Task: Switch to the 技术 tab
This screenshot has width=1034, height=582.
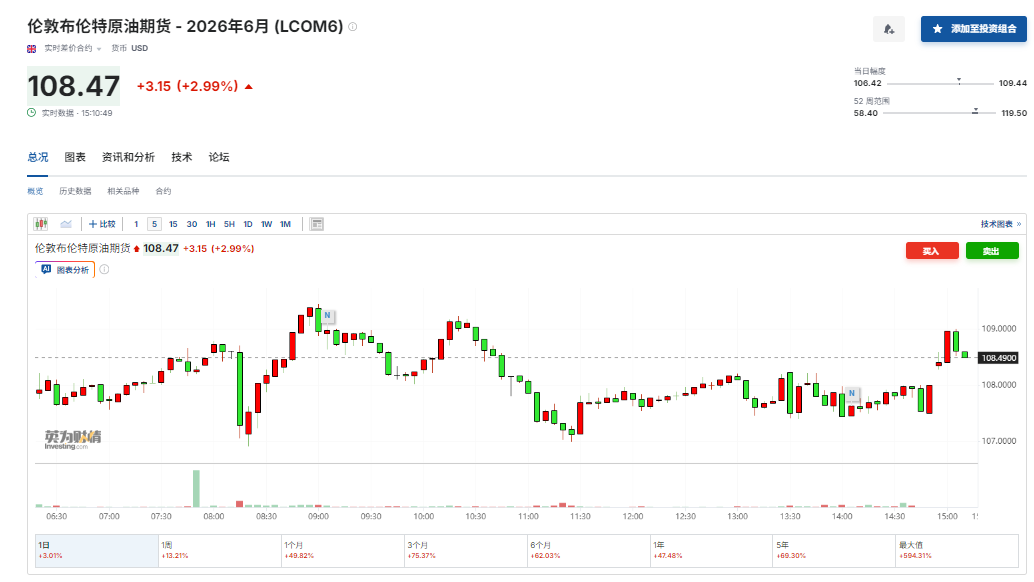Action: point(181,157)
